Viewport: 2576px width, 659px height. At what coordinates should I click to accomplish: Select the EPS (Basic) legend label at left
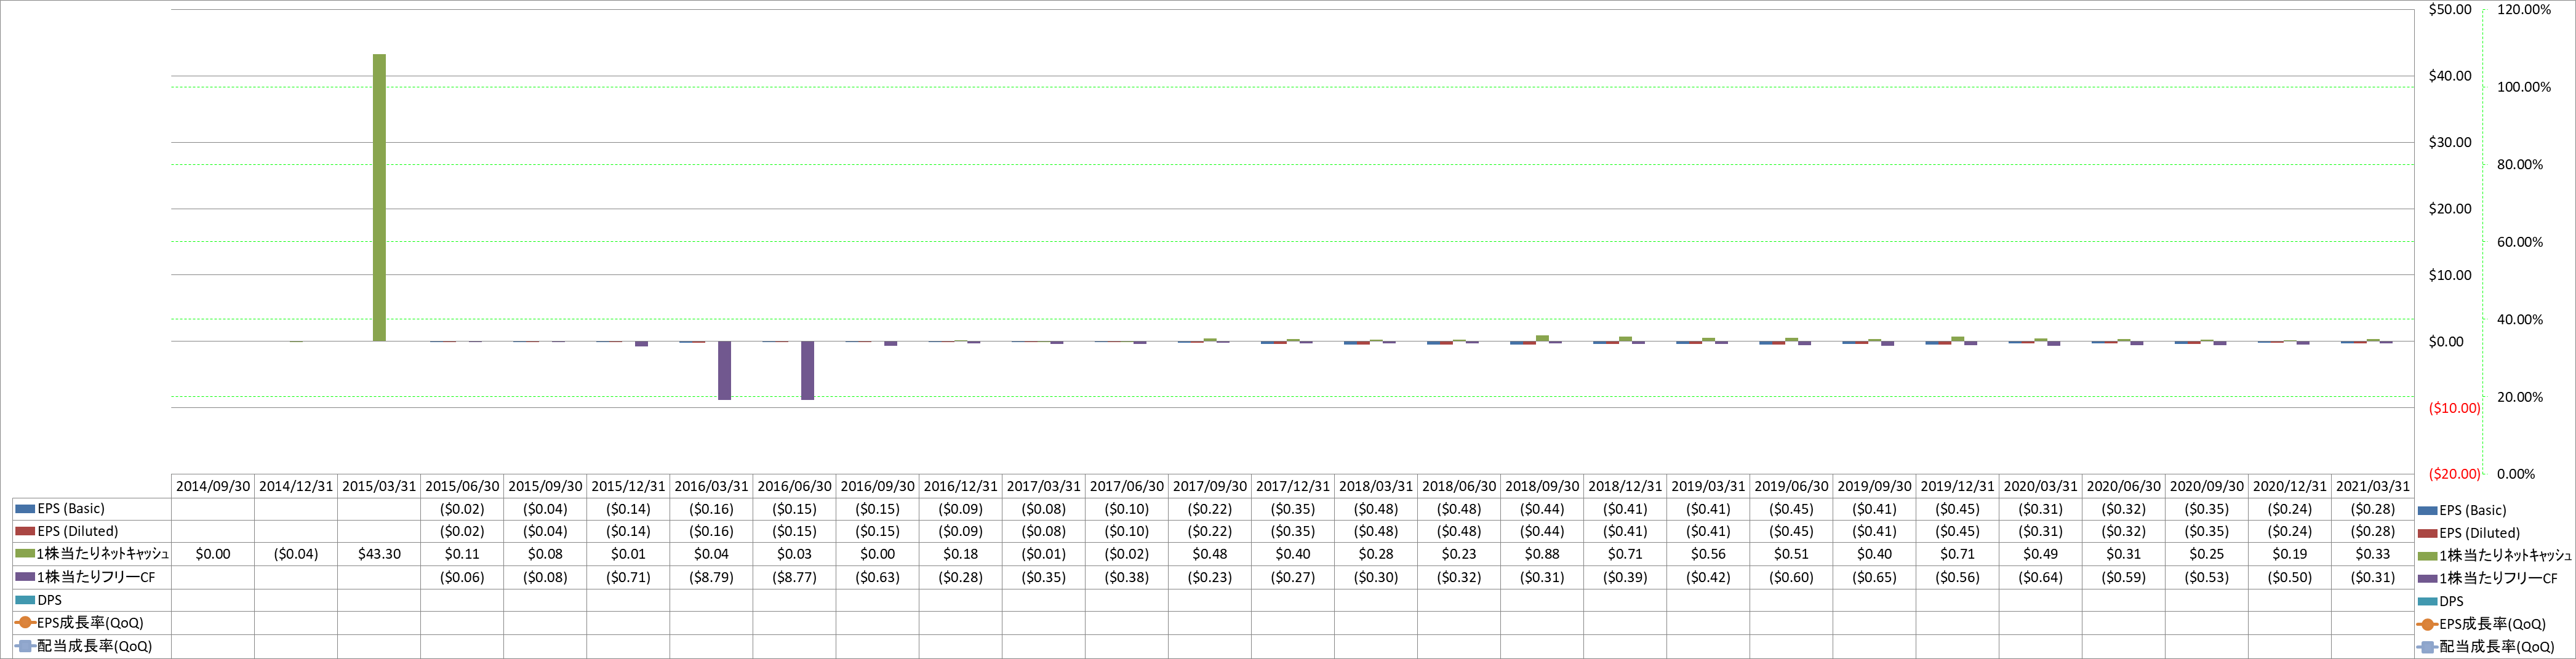(71, 509)
